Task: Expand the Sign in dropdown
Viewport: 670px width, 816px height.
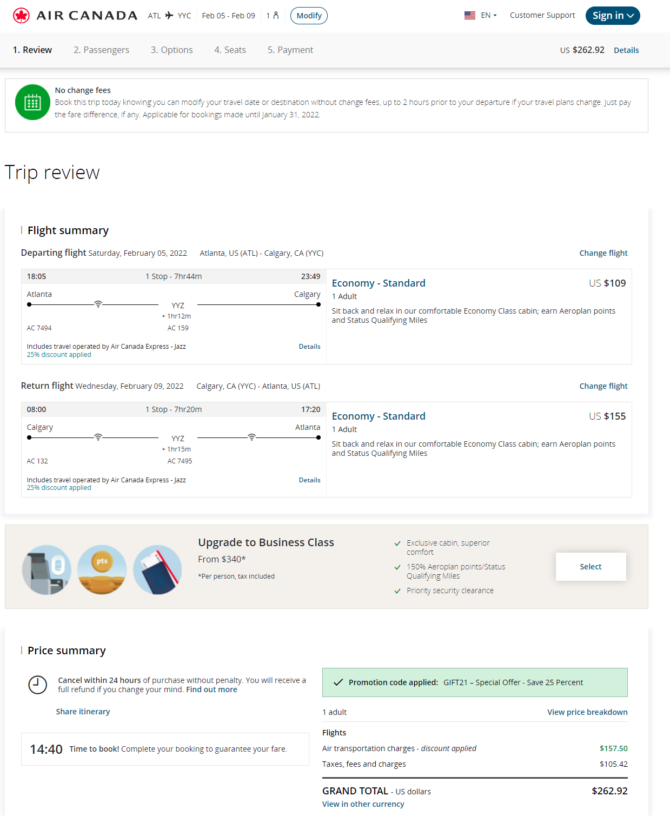Action: click(x=613, y=16)
